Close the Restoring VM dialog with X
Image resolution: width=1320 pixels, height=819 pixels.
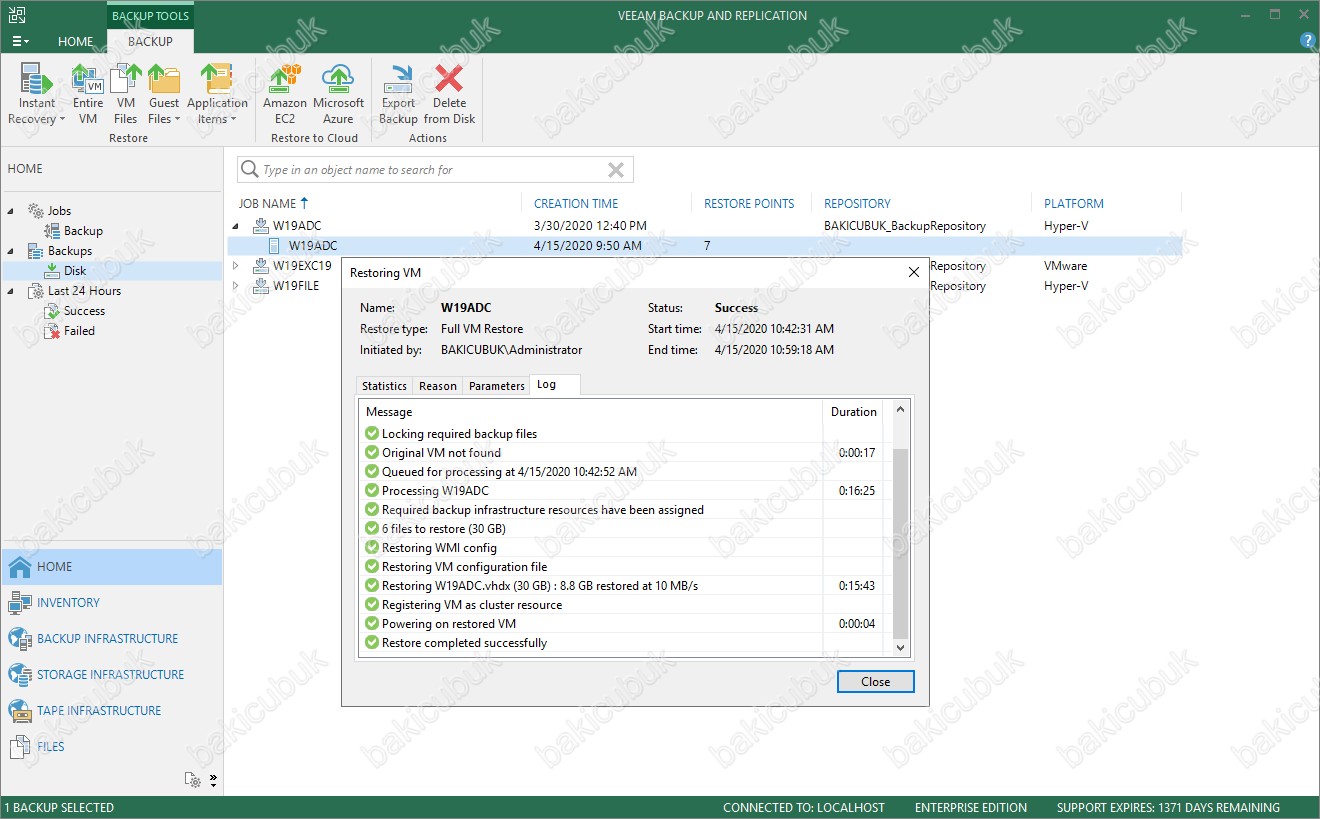point(913,272)
